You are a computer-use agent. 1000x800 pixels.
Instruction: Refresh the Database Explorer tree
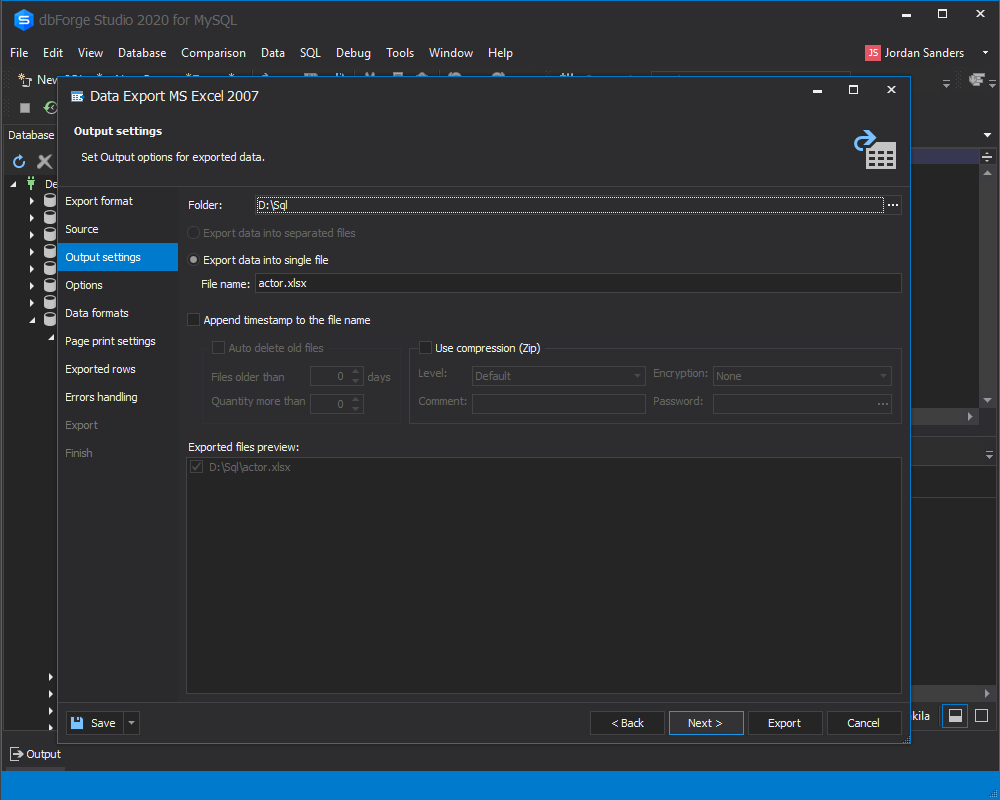click(19, 161)
